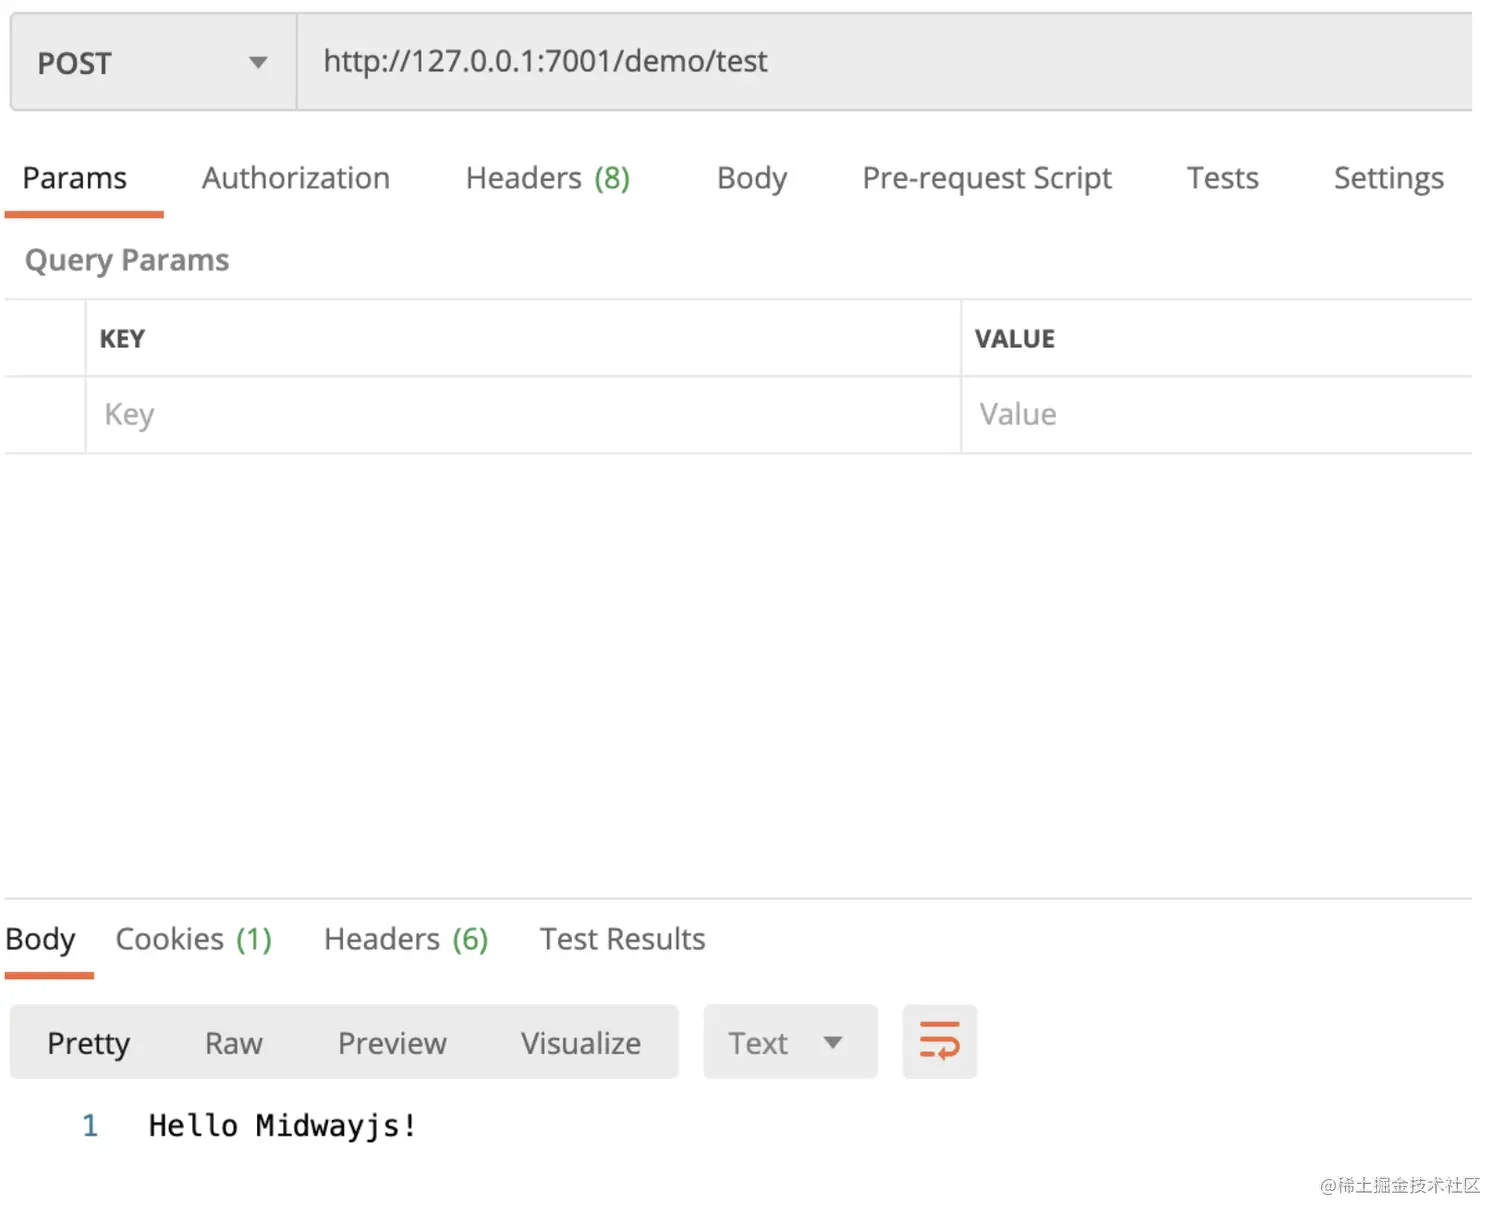The height and width of the screenshot is (1227, 1512).
Task: Open the Text format dropdown
Action: point(790,1043)
